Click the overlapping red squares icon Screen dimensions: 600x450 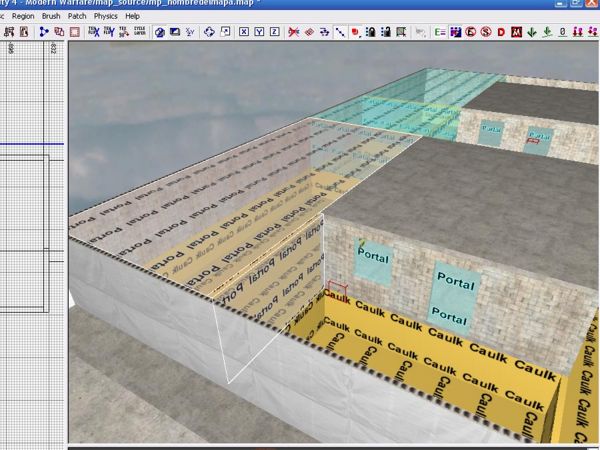point(59,32)
